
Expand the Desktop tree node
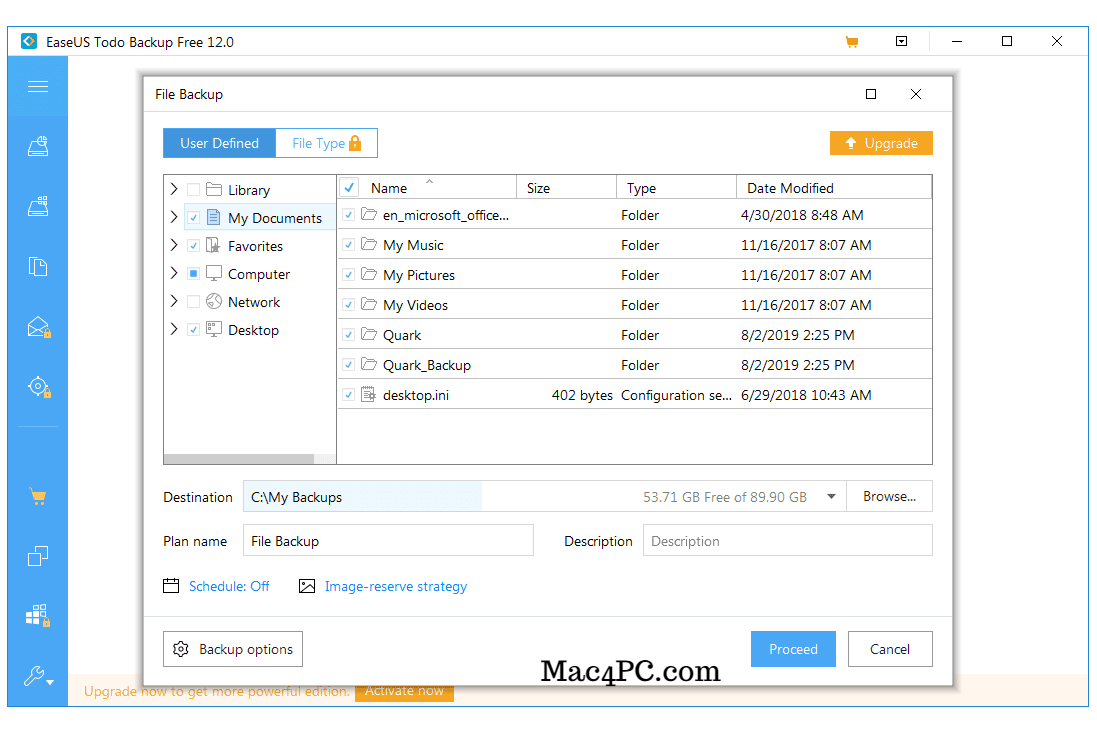point(174,329)
